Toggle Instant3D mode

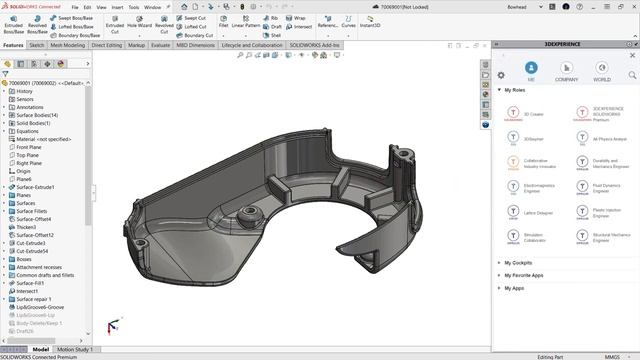370,22
